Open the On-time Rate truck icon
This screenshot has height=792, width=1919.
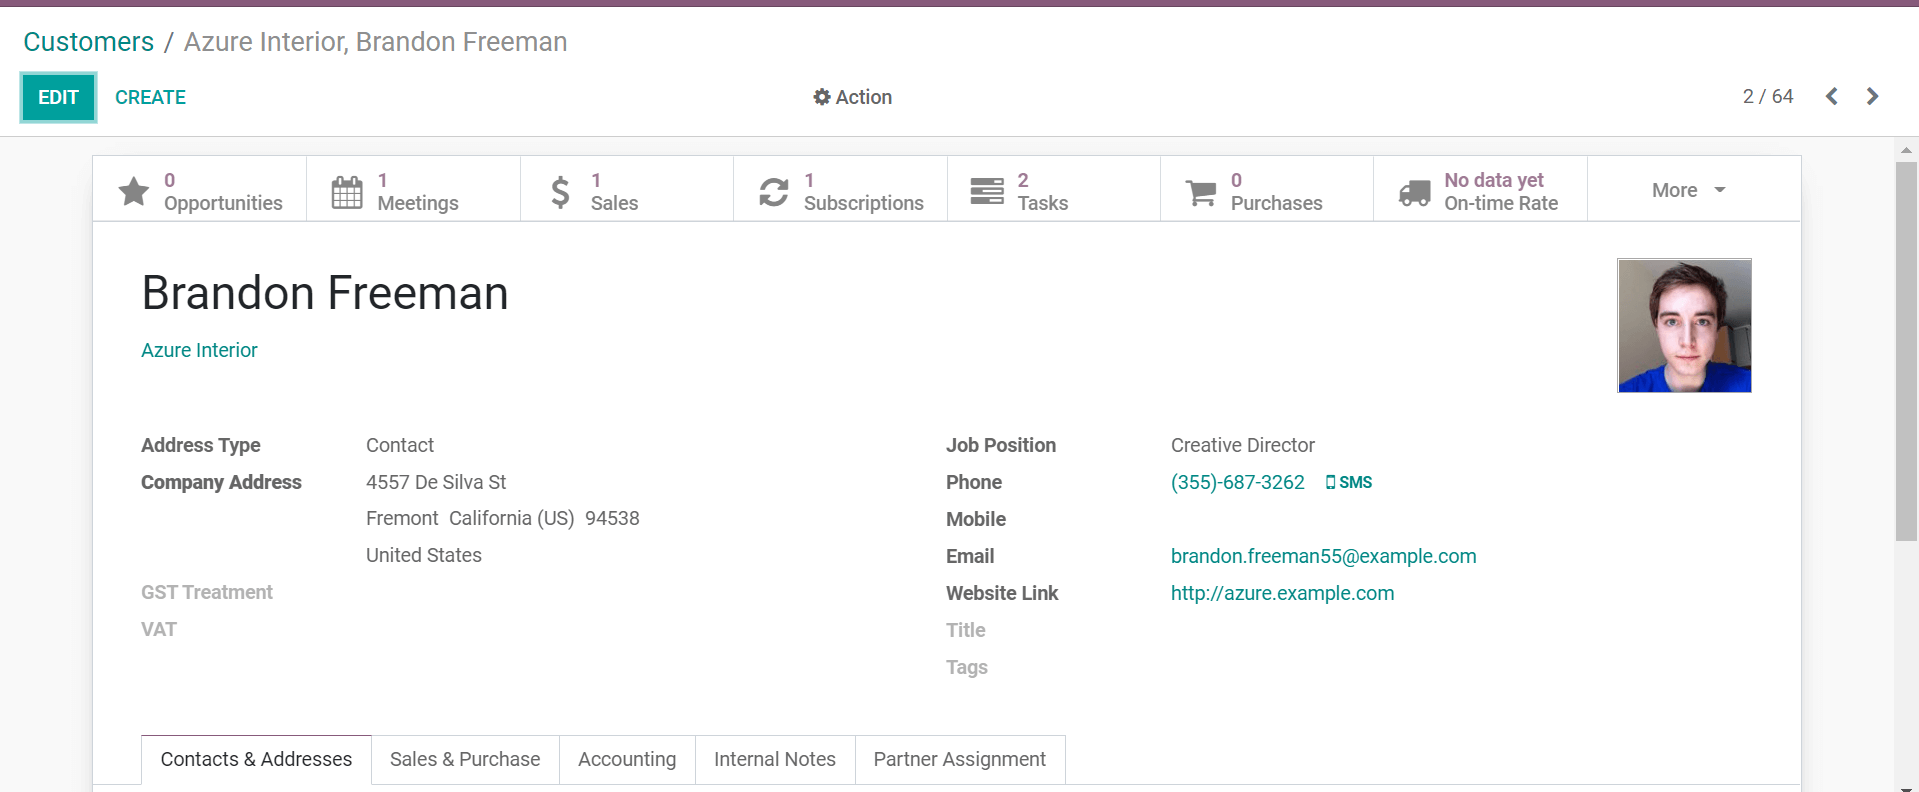[x=1414, y=192]
